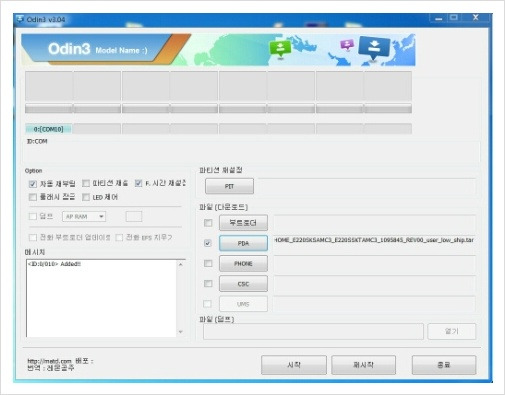
Task: Tick the checkbox beside the PHONE button
Action: pyautogui.click(x=208, y=263)
